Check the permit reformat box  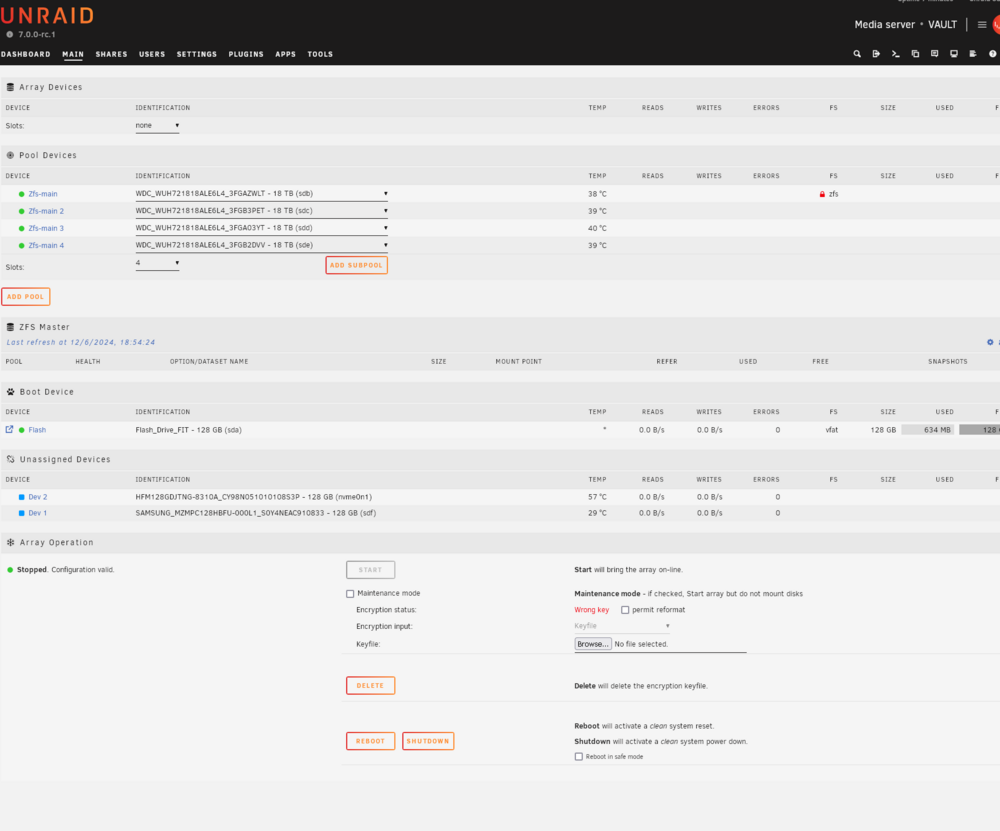coord(625,610)
